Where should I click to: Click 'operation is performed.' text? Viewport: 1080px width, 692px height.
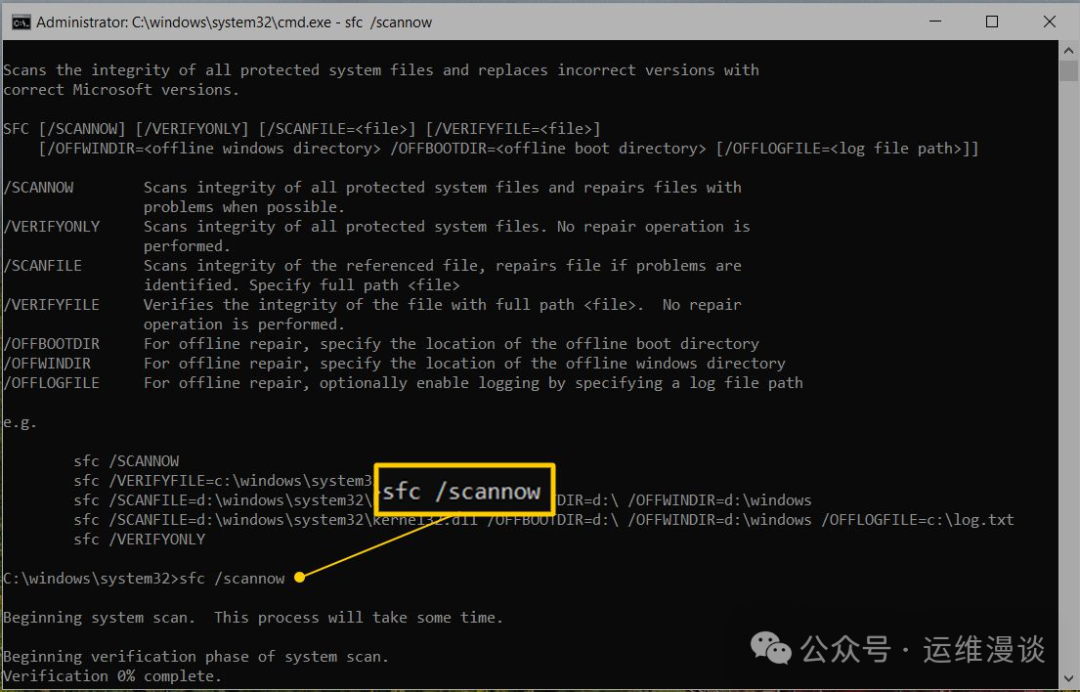coord(244,324)
